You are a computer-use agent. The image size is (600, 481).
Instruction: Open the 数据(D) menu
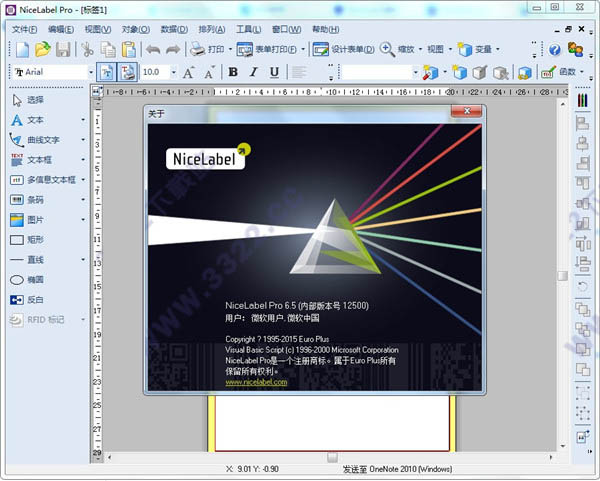tap(174, 29)
